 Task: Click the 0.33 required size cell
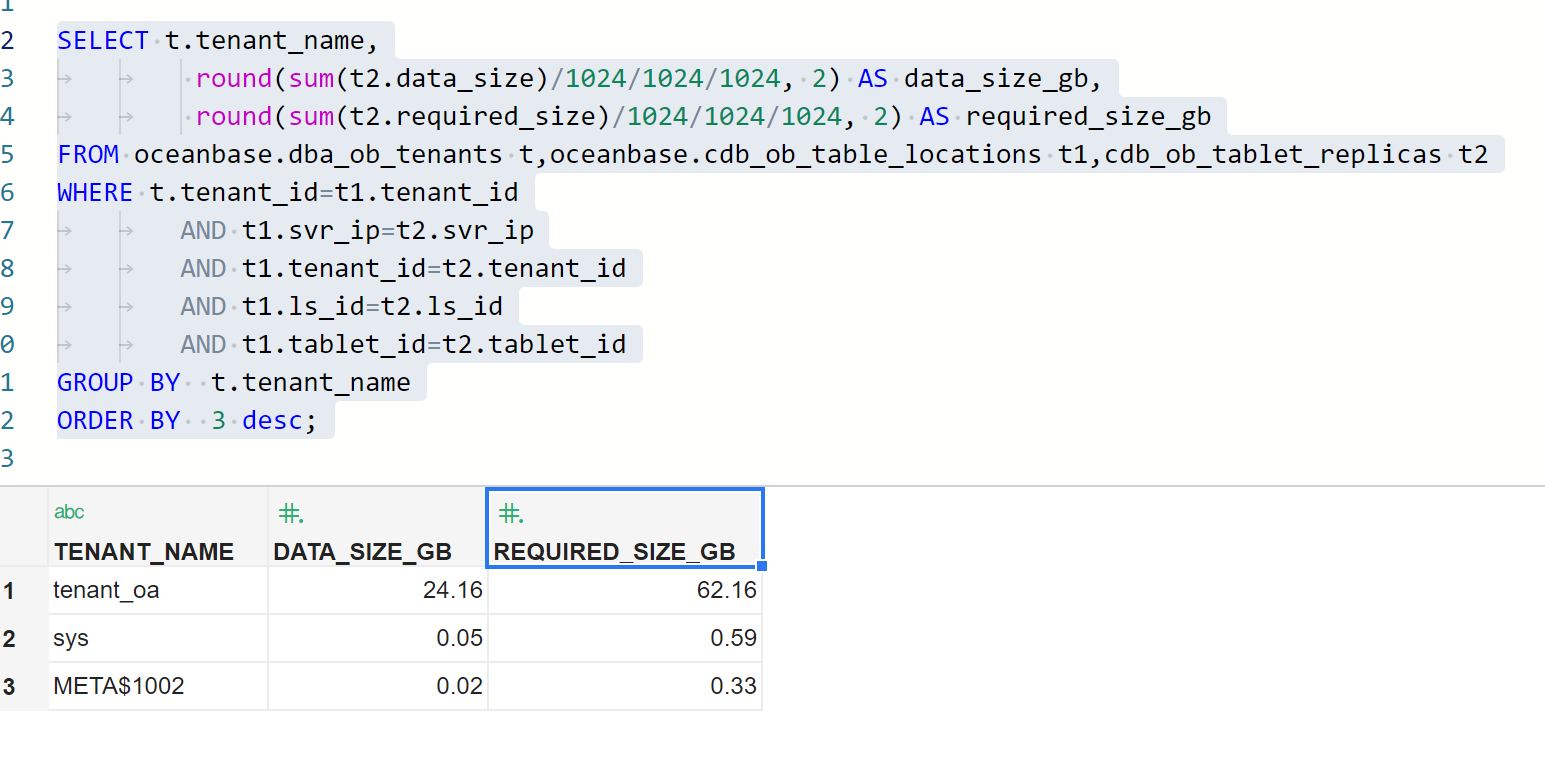coord(625,686)
